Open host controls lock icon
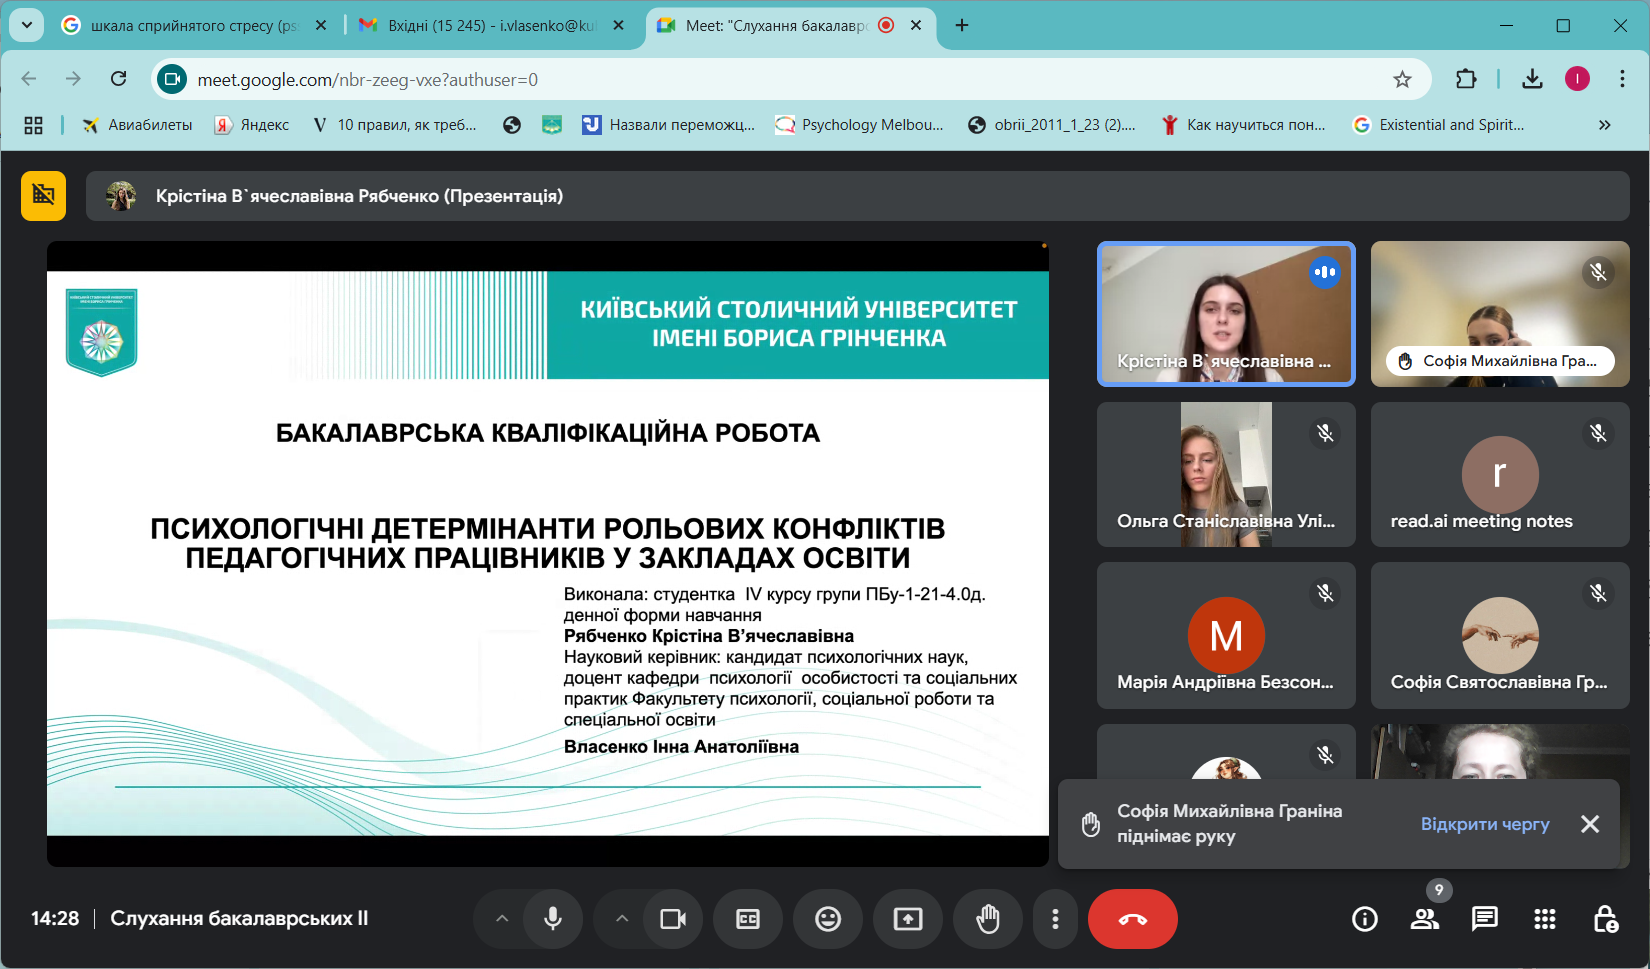Viewport: 1650px width, 969px height. coord(1605,919)
